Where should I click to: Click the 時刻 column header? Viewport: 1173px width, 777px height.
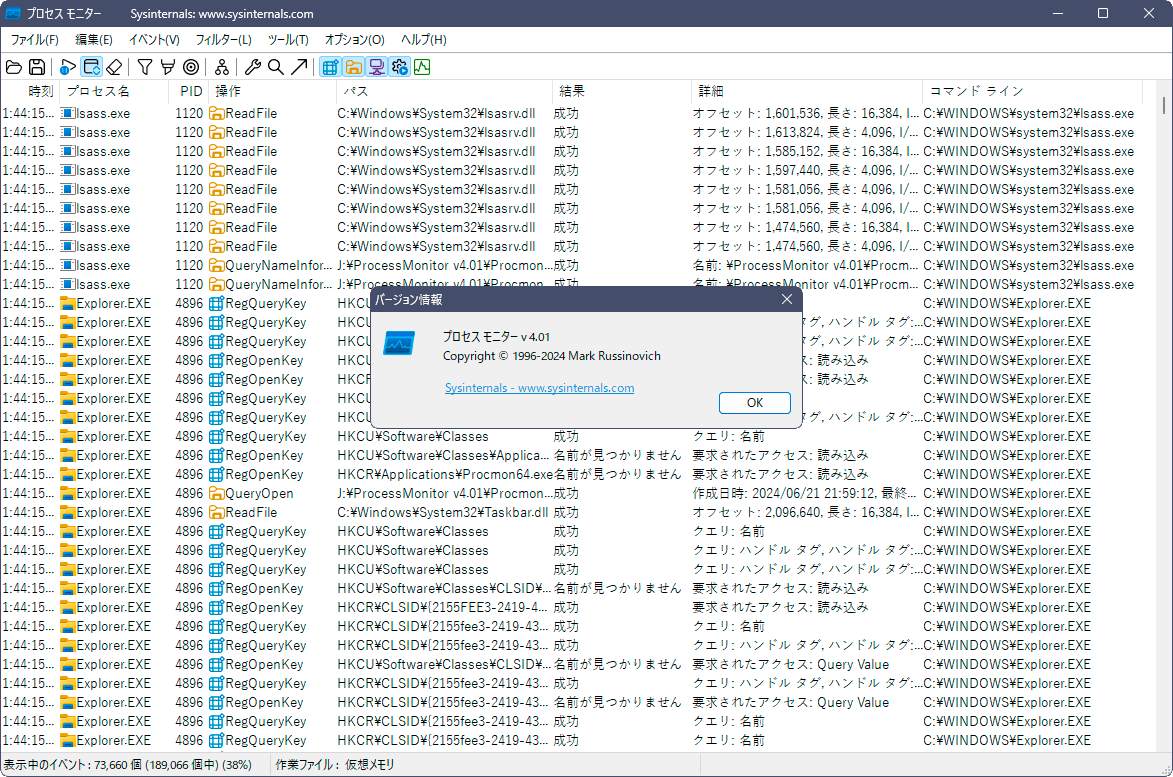tap(30, 91)
